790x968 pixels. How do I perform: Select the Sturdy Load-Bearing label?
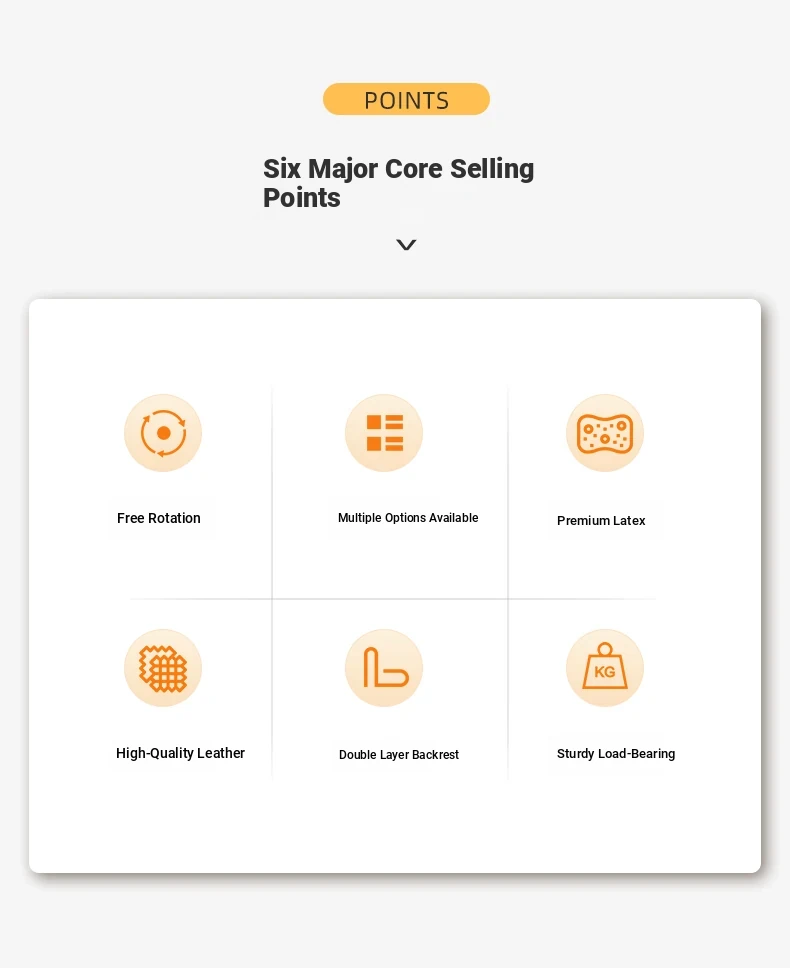(616, 754)
